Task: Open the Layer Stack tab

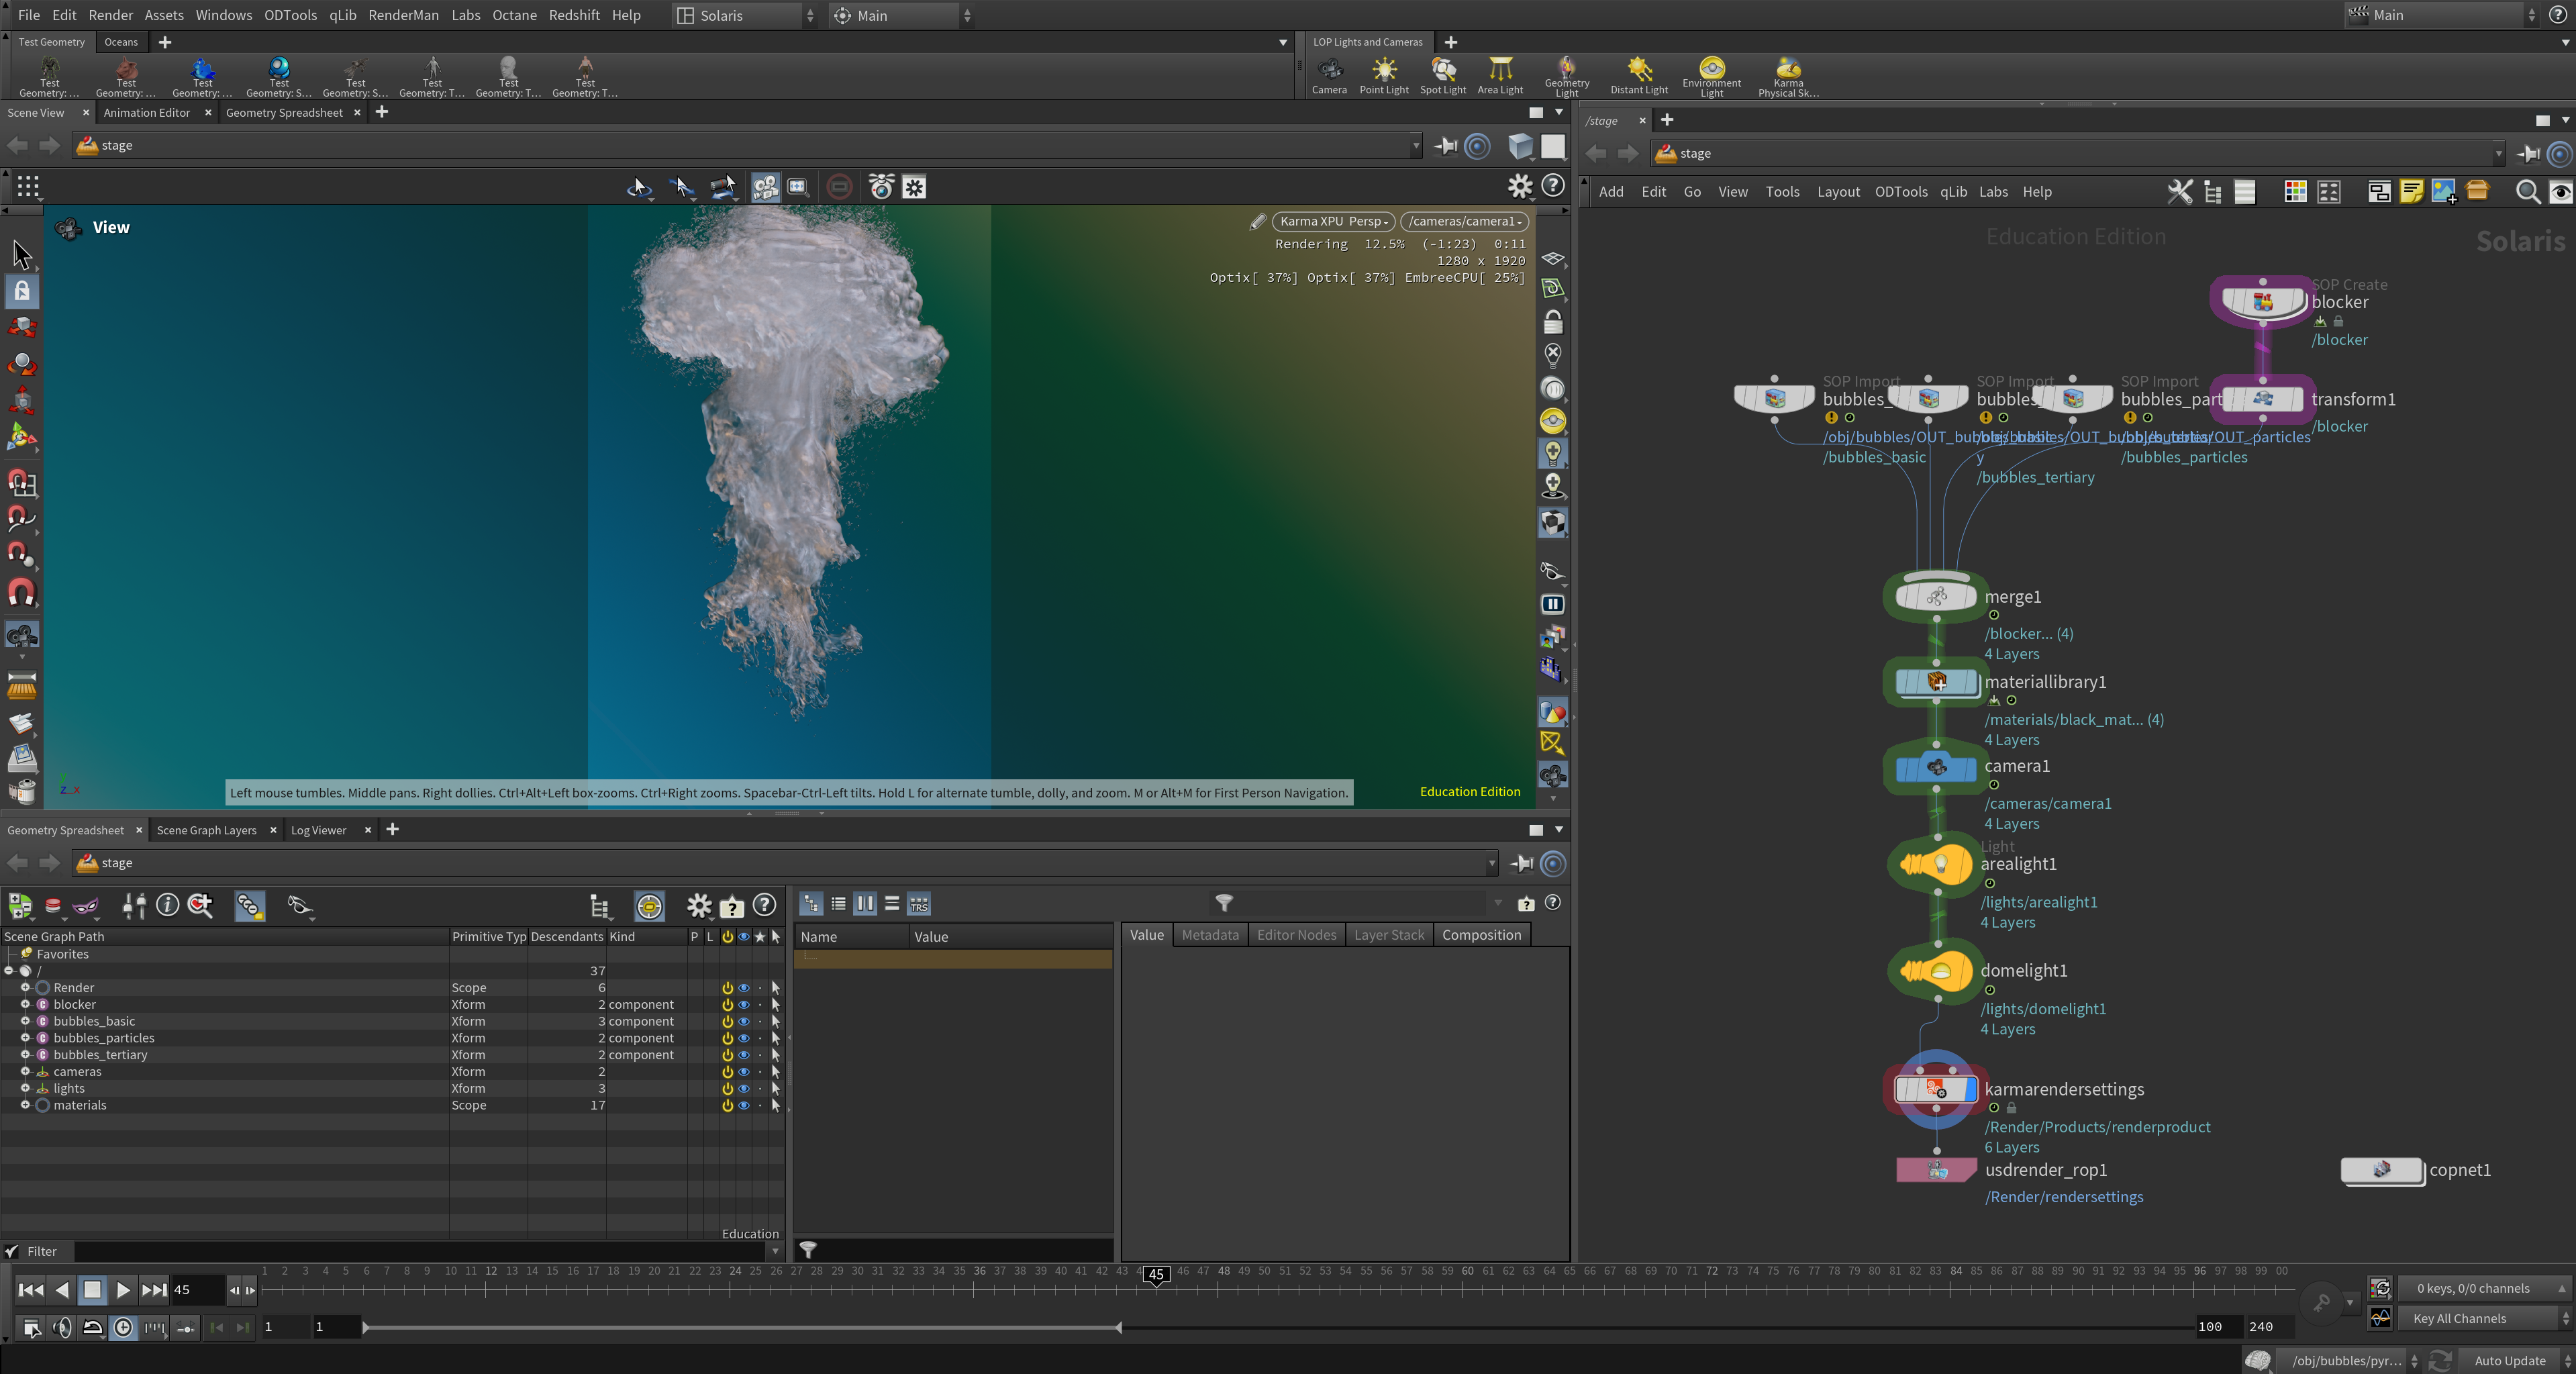Action: (x=1388, y=935)
